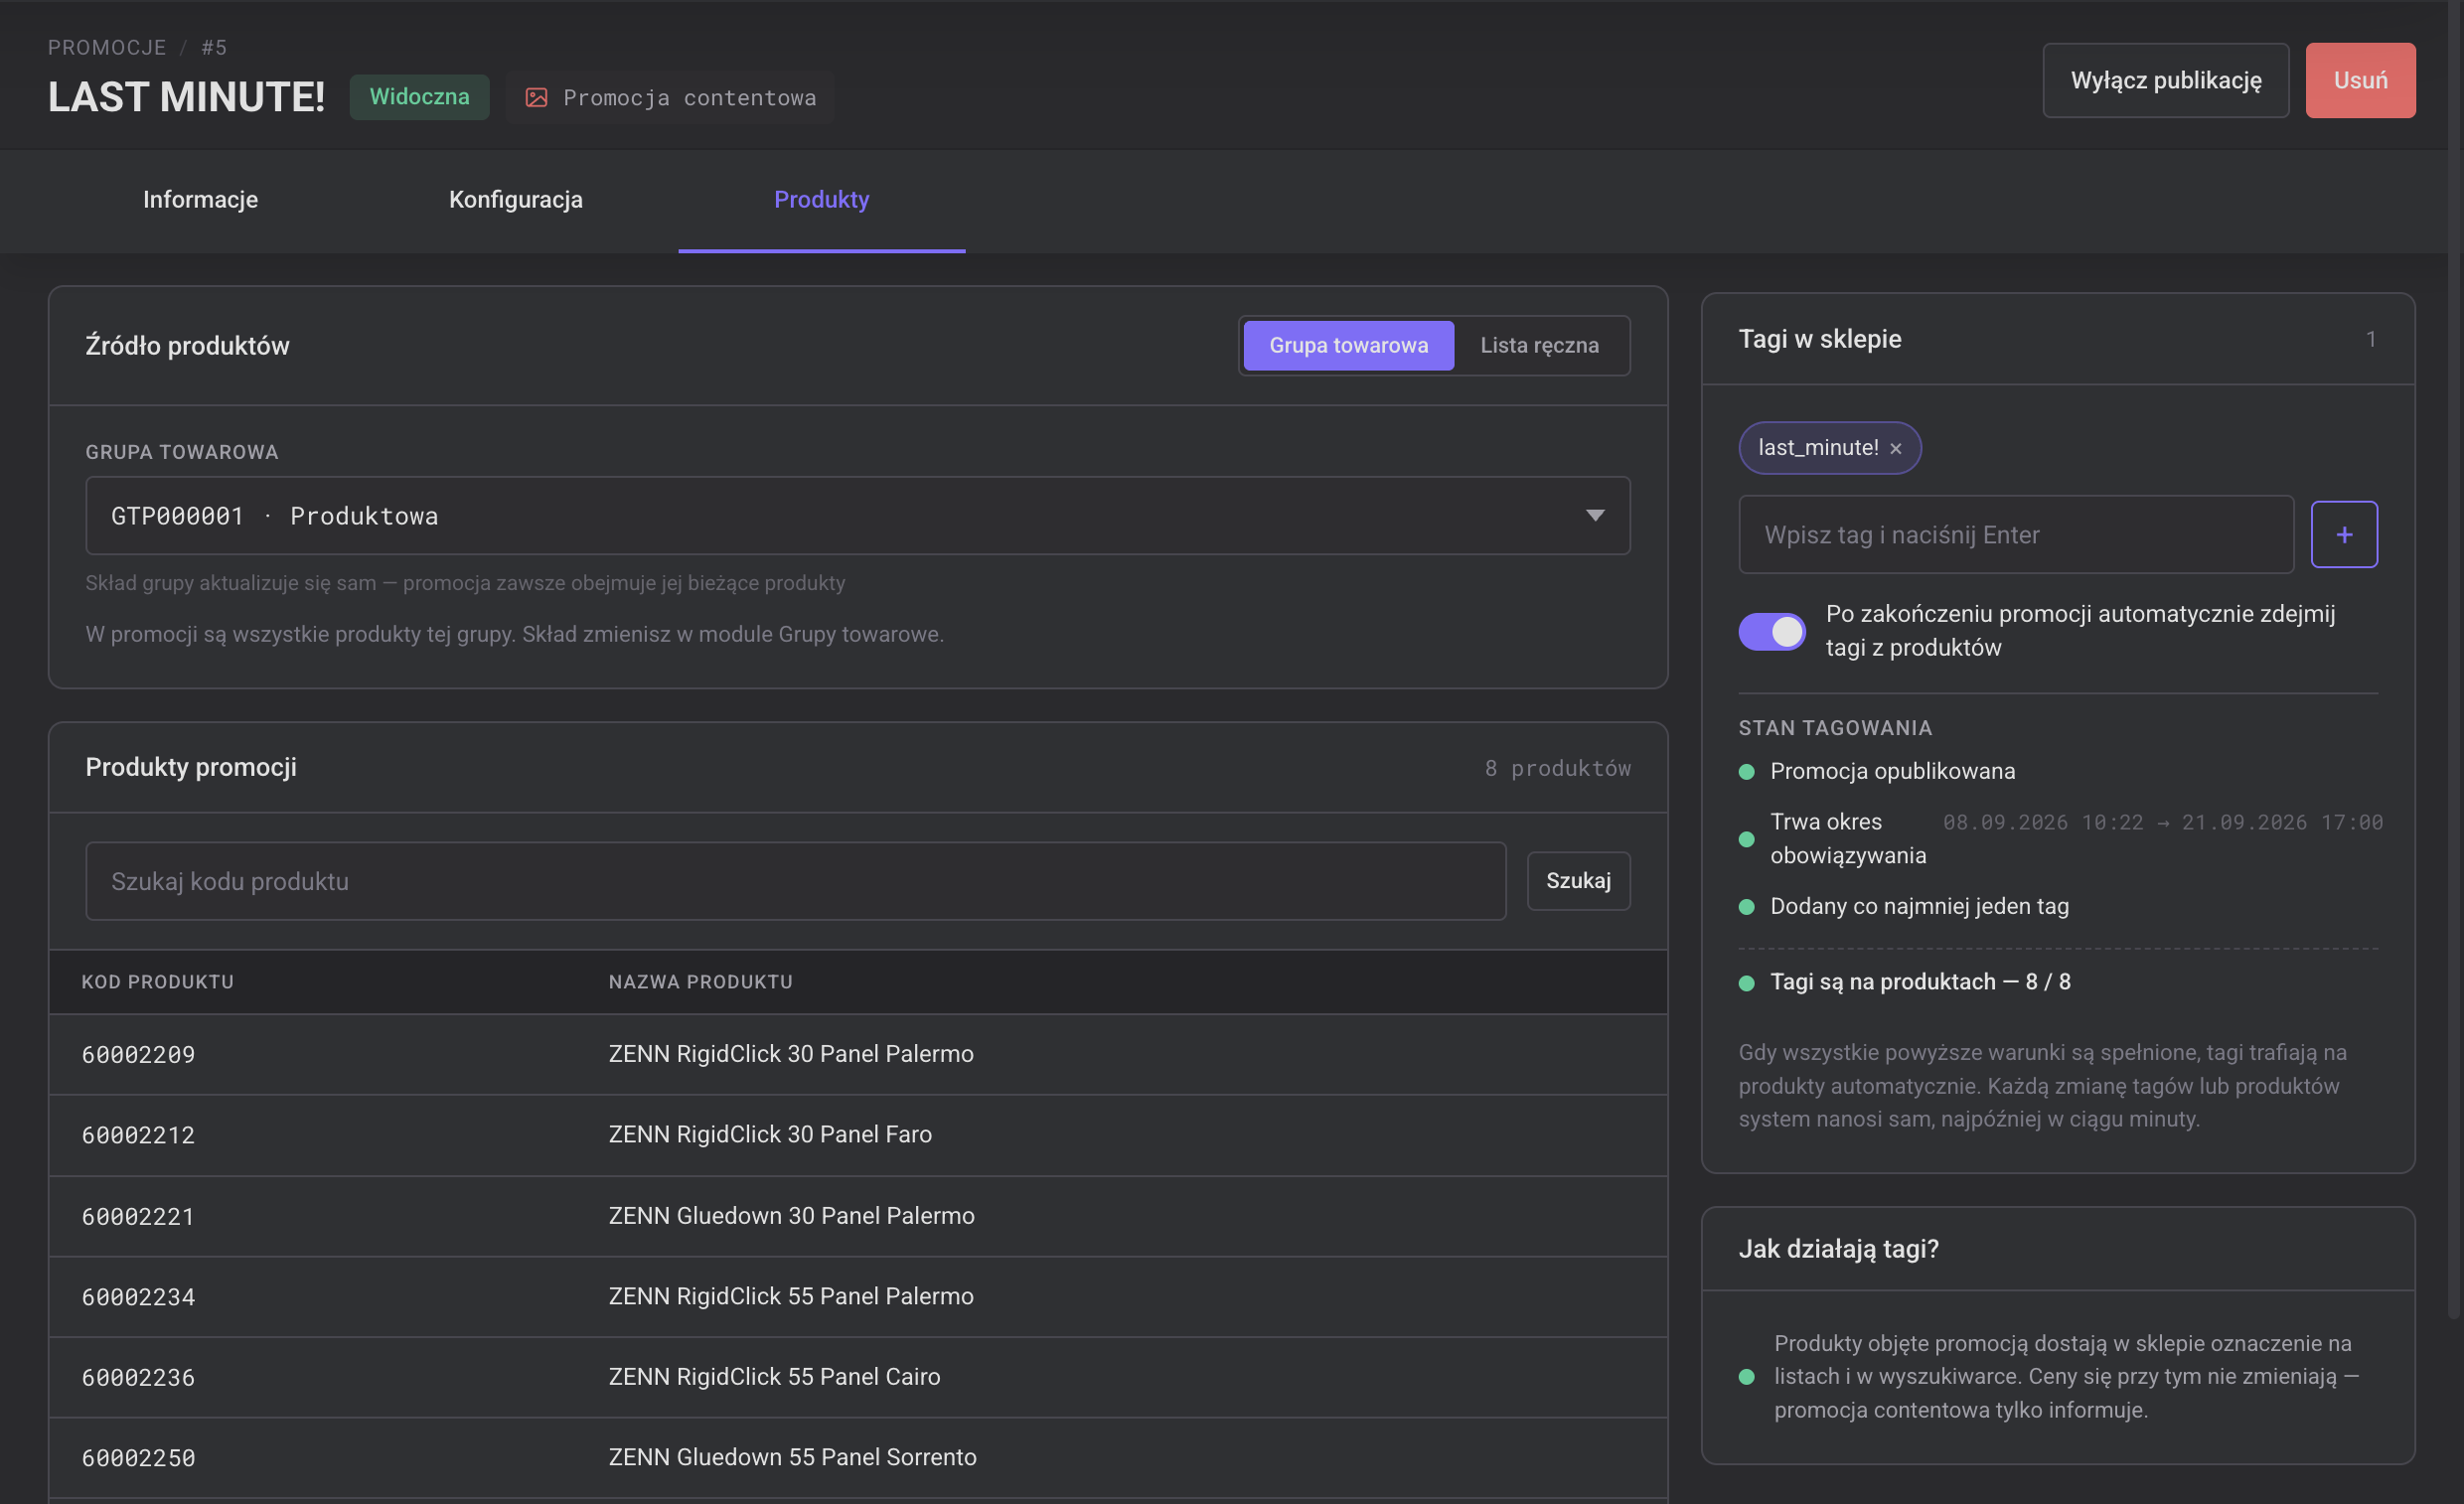Click the Promocja opublikowana status line

1892,771
